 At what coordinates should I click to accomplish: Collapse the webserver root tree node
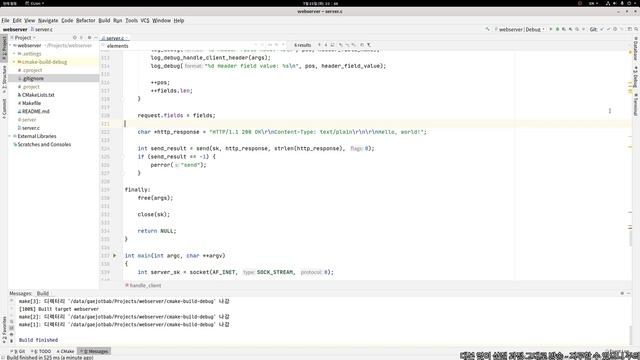click(x=11, y=46)
